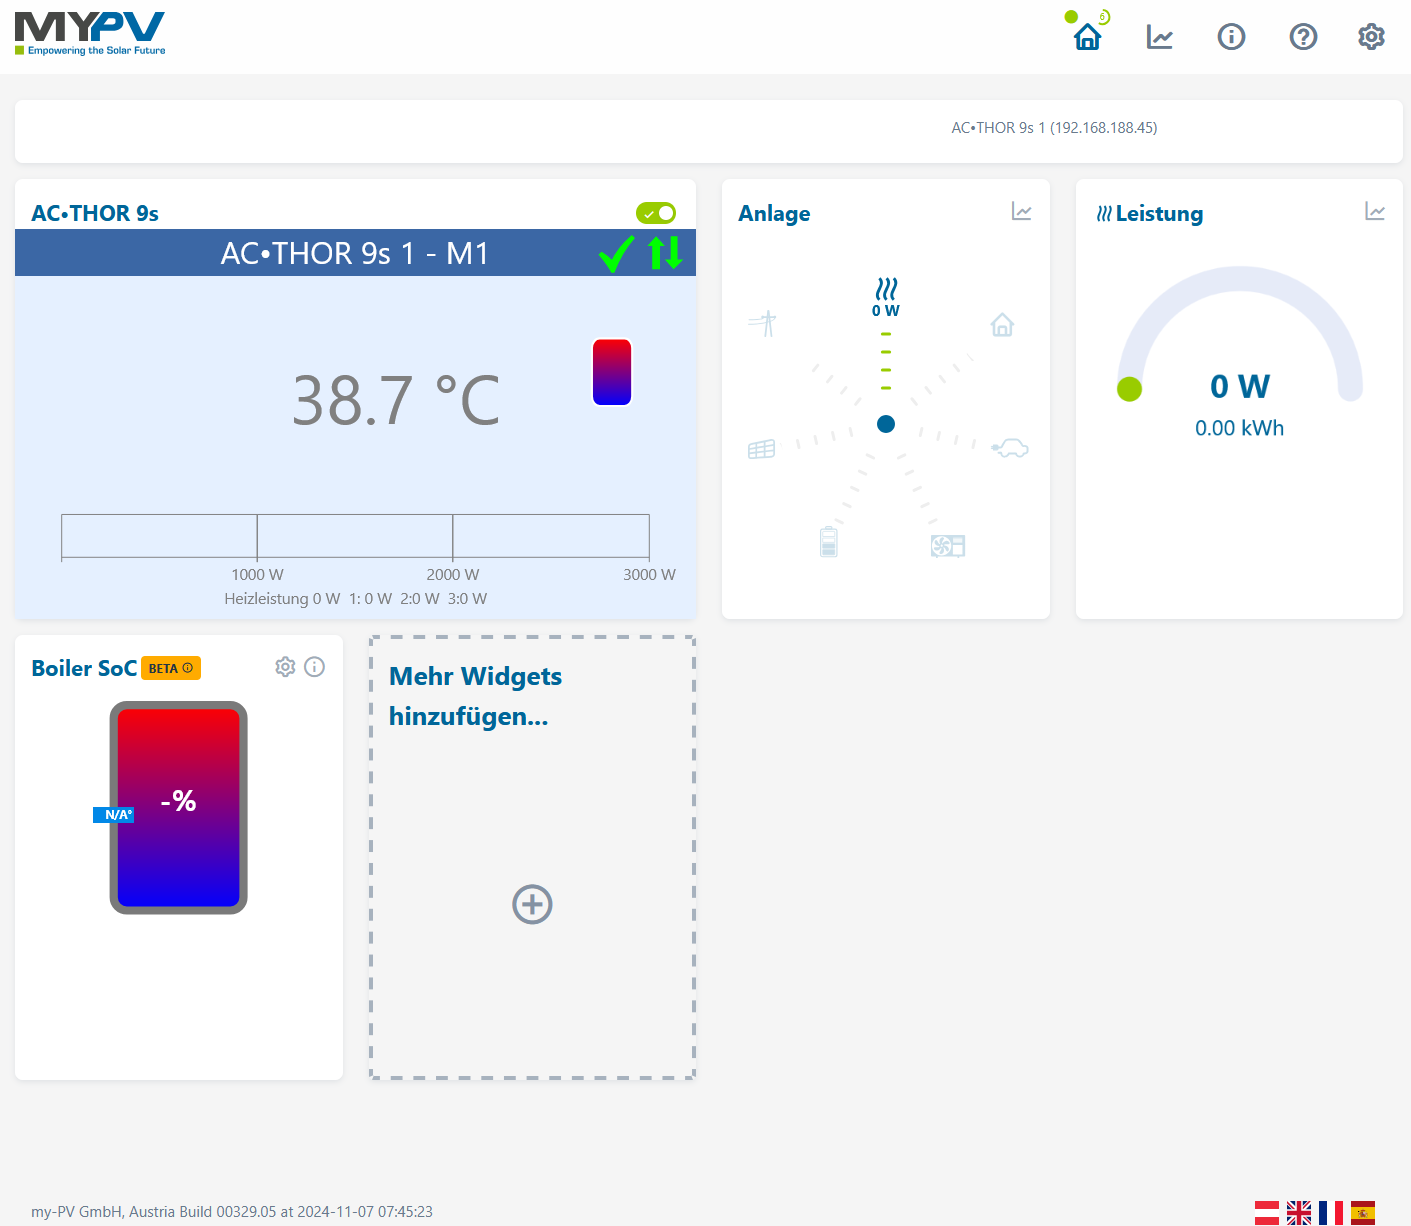Image resolution: width=1411 pixels, height=1226 pixels.
Task: Click the 0.00 kWh energy value
Action: point(1240,428)
